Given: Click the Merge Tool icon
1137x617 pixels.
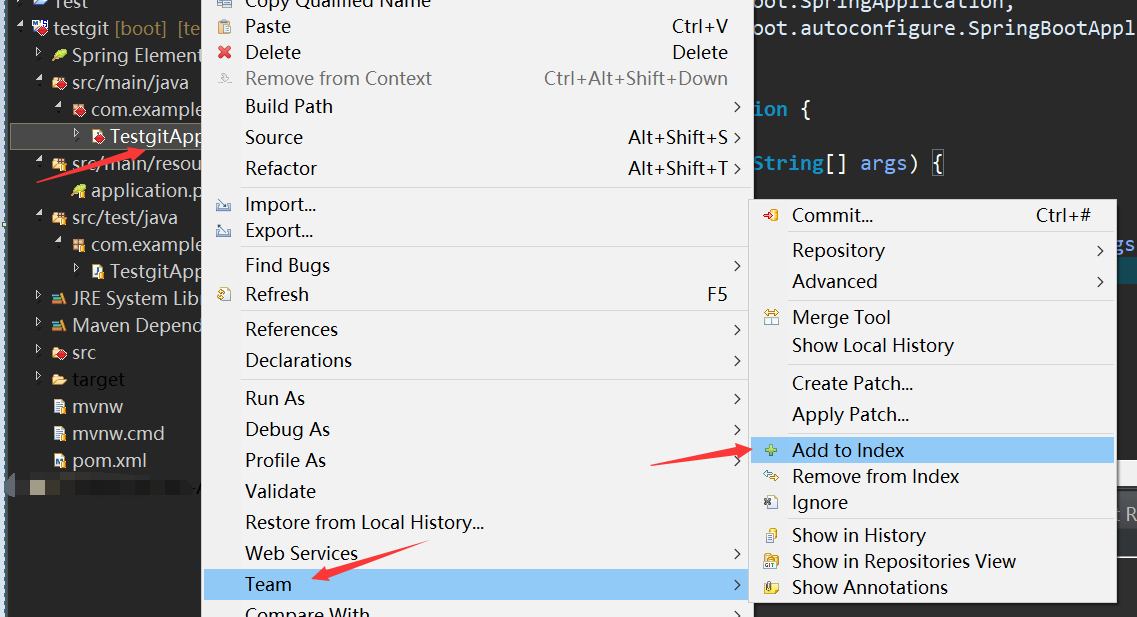Looking at the screenshot, I should (x=771, y=317).
